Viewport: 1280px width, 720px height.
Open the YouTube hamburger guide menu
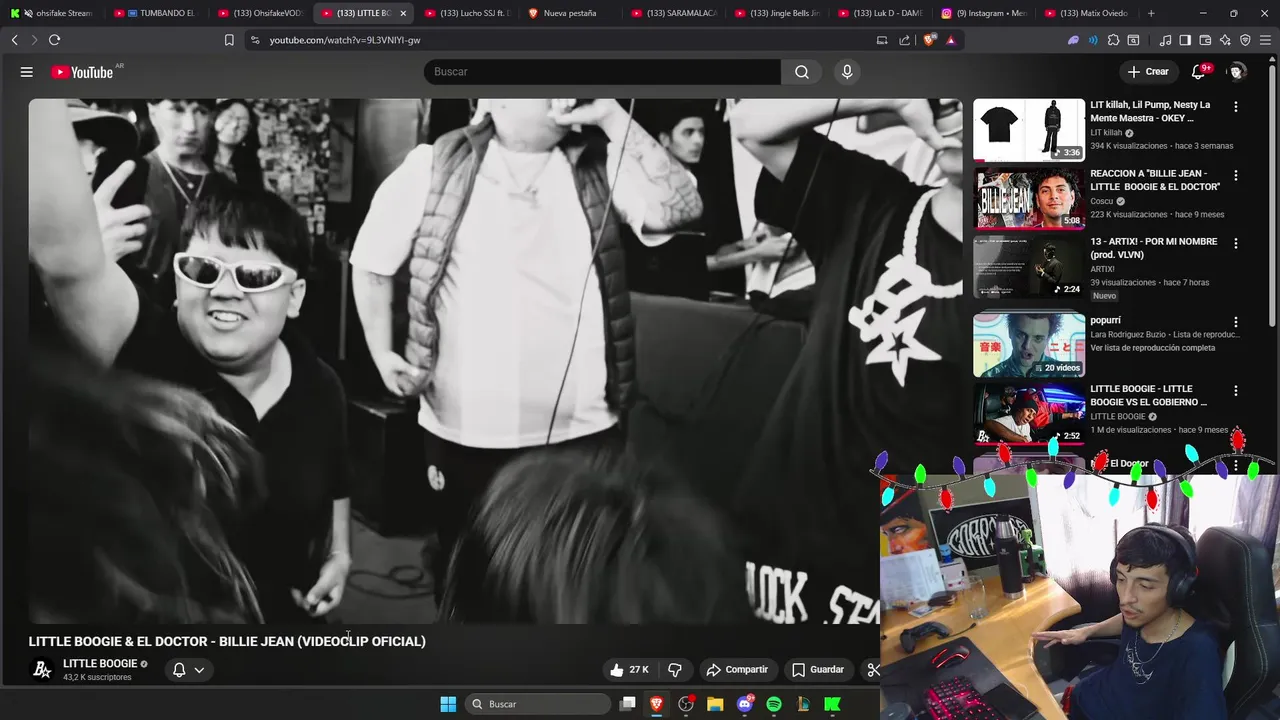coord(27,72)
